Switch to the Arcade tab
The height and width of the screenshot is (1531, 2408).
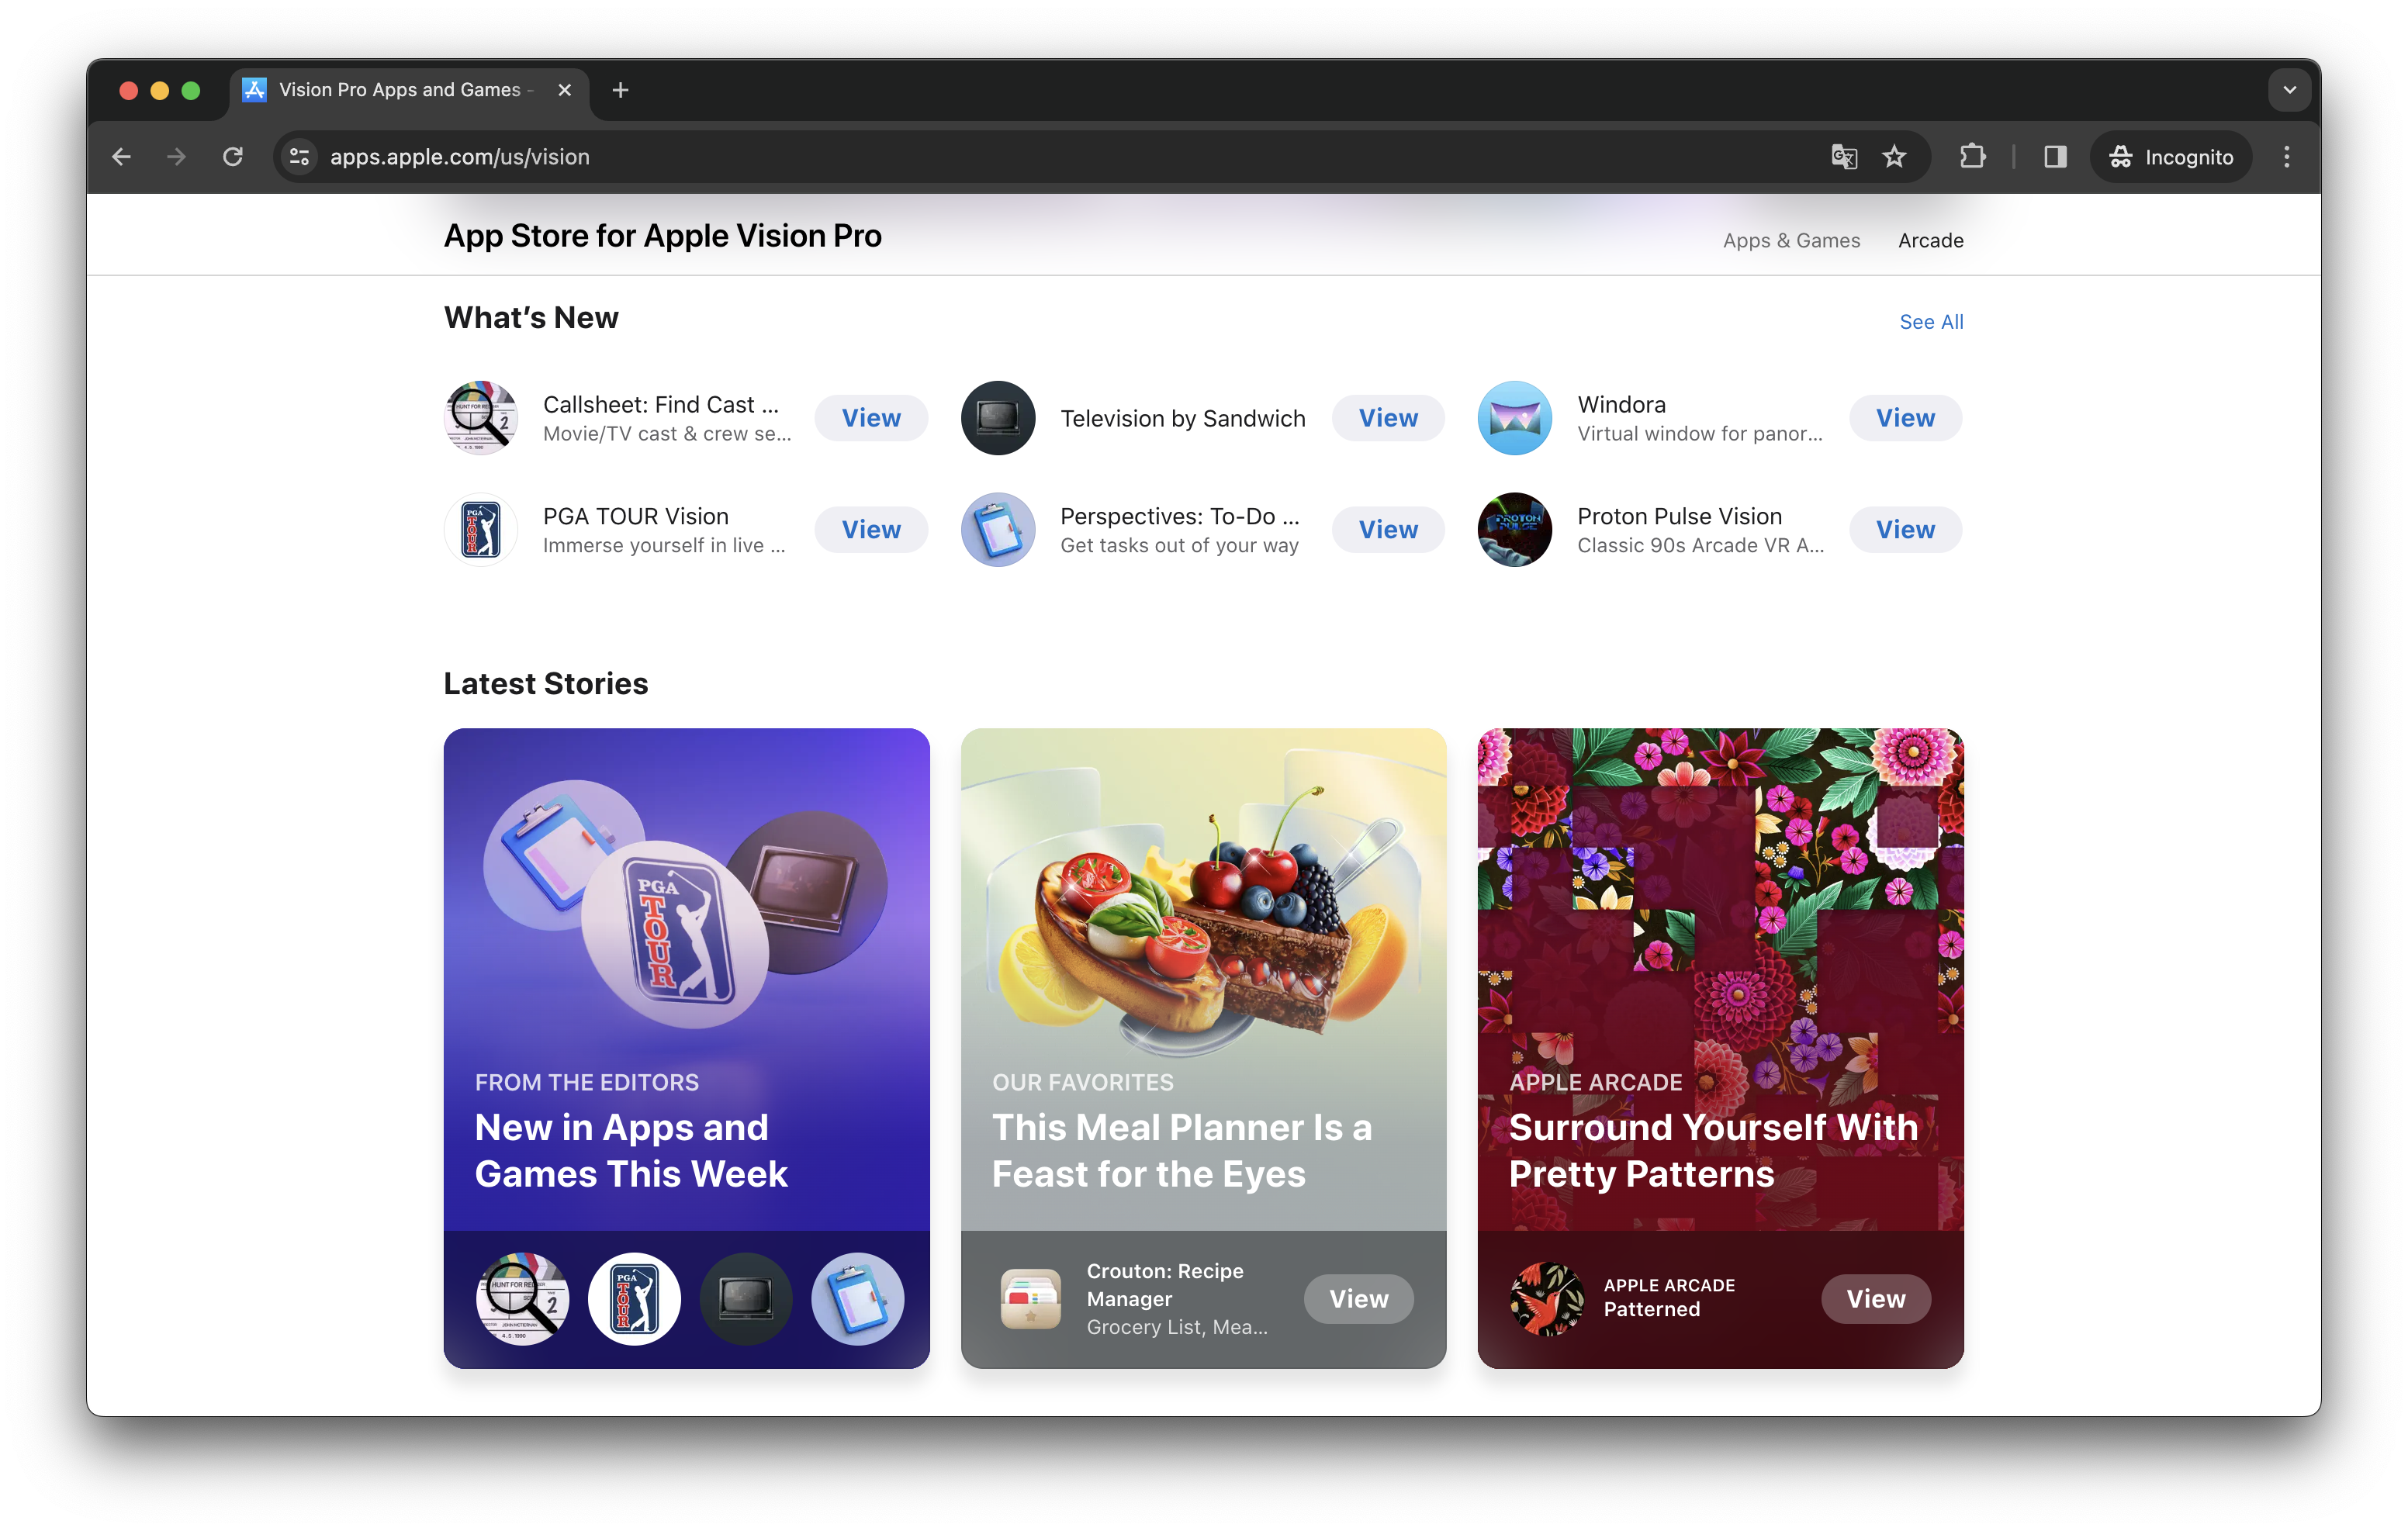1930,241
